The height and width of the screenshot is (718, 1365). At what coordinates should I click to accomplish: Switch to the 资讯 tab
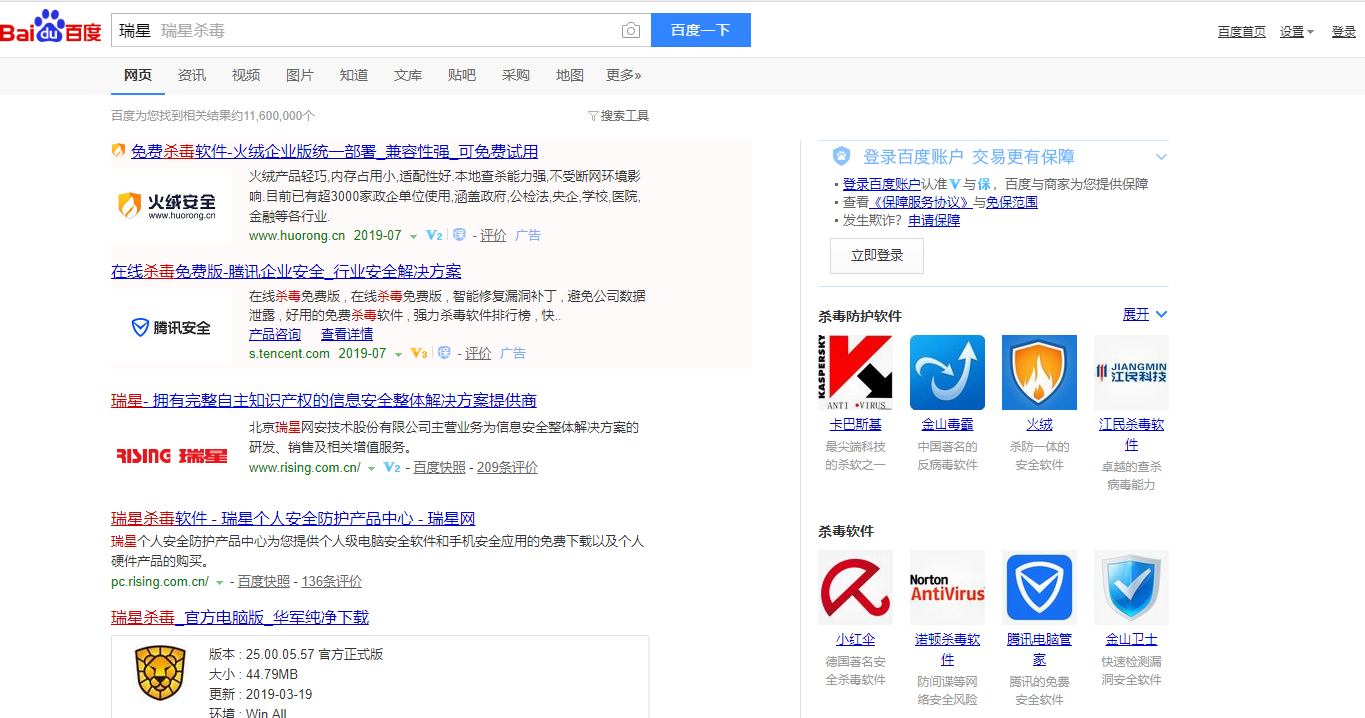pos(192,75)
